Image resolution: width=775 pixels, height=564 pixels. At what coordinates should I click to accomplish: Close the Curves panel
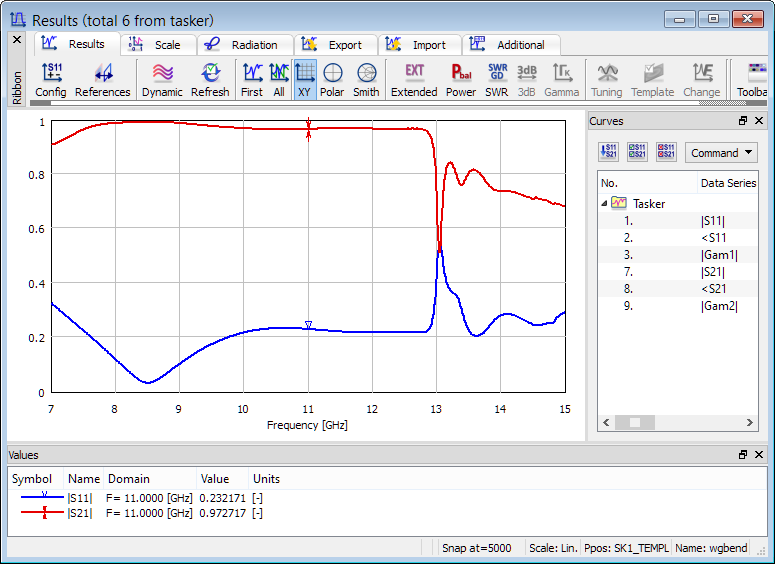coord(761,121)
